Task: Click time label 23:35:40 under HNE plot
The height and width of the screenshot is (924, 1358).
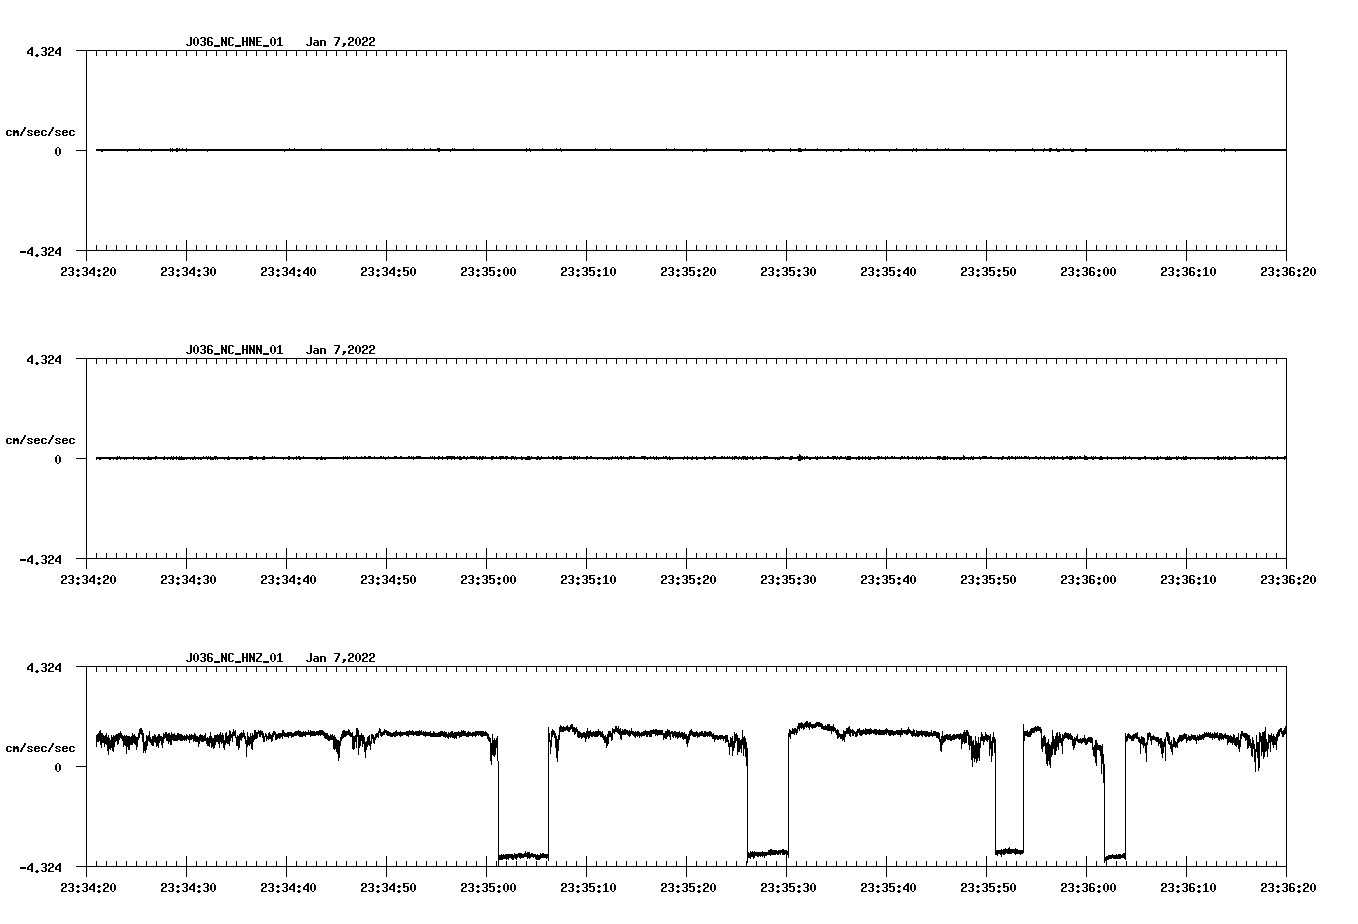Action: [887, 271]
